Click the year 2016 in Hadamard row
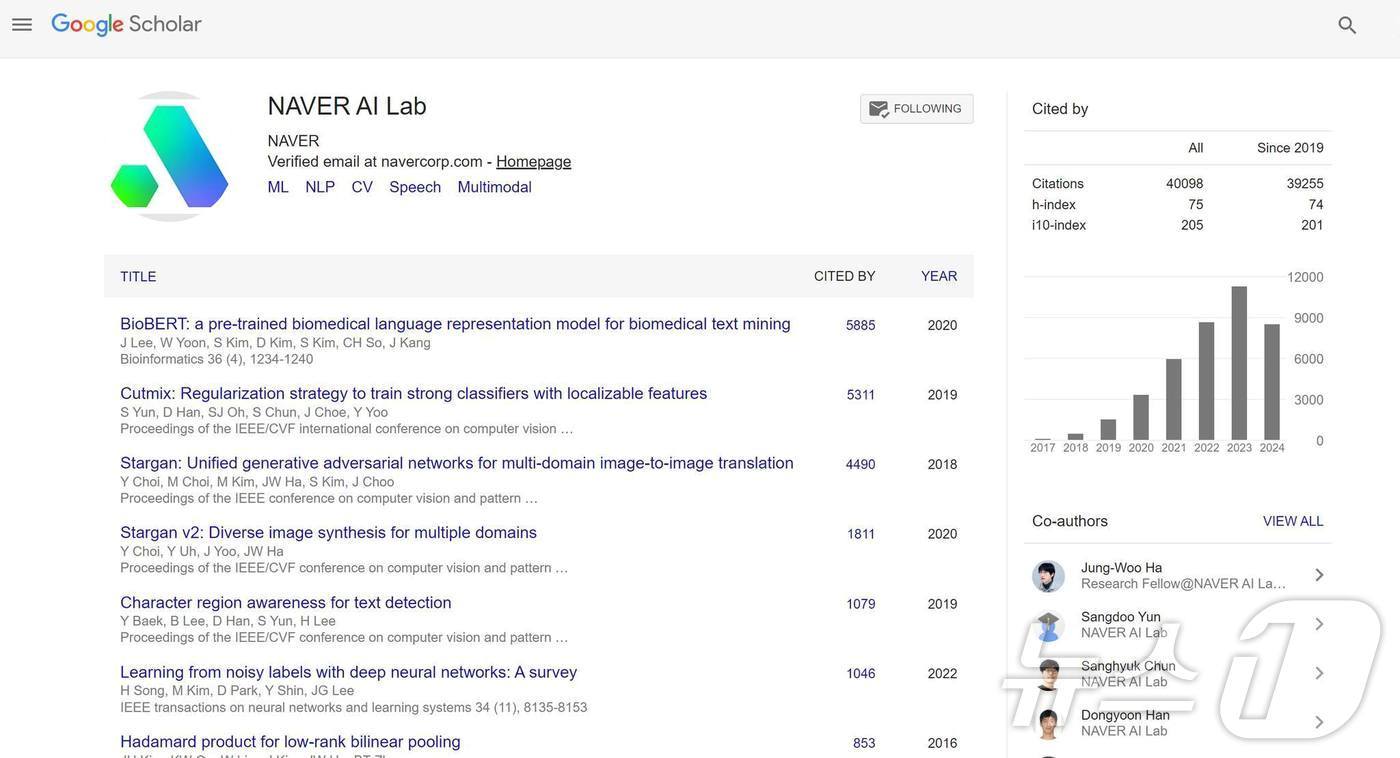Viewport: 1400px width, 758px height. (942, 743)
